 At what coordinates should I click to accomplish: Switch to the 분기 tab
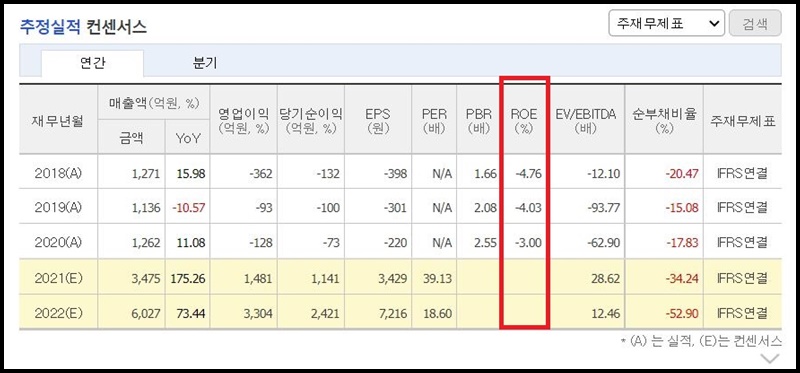[x=205, y=63]
